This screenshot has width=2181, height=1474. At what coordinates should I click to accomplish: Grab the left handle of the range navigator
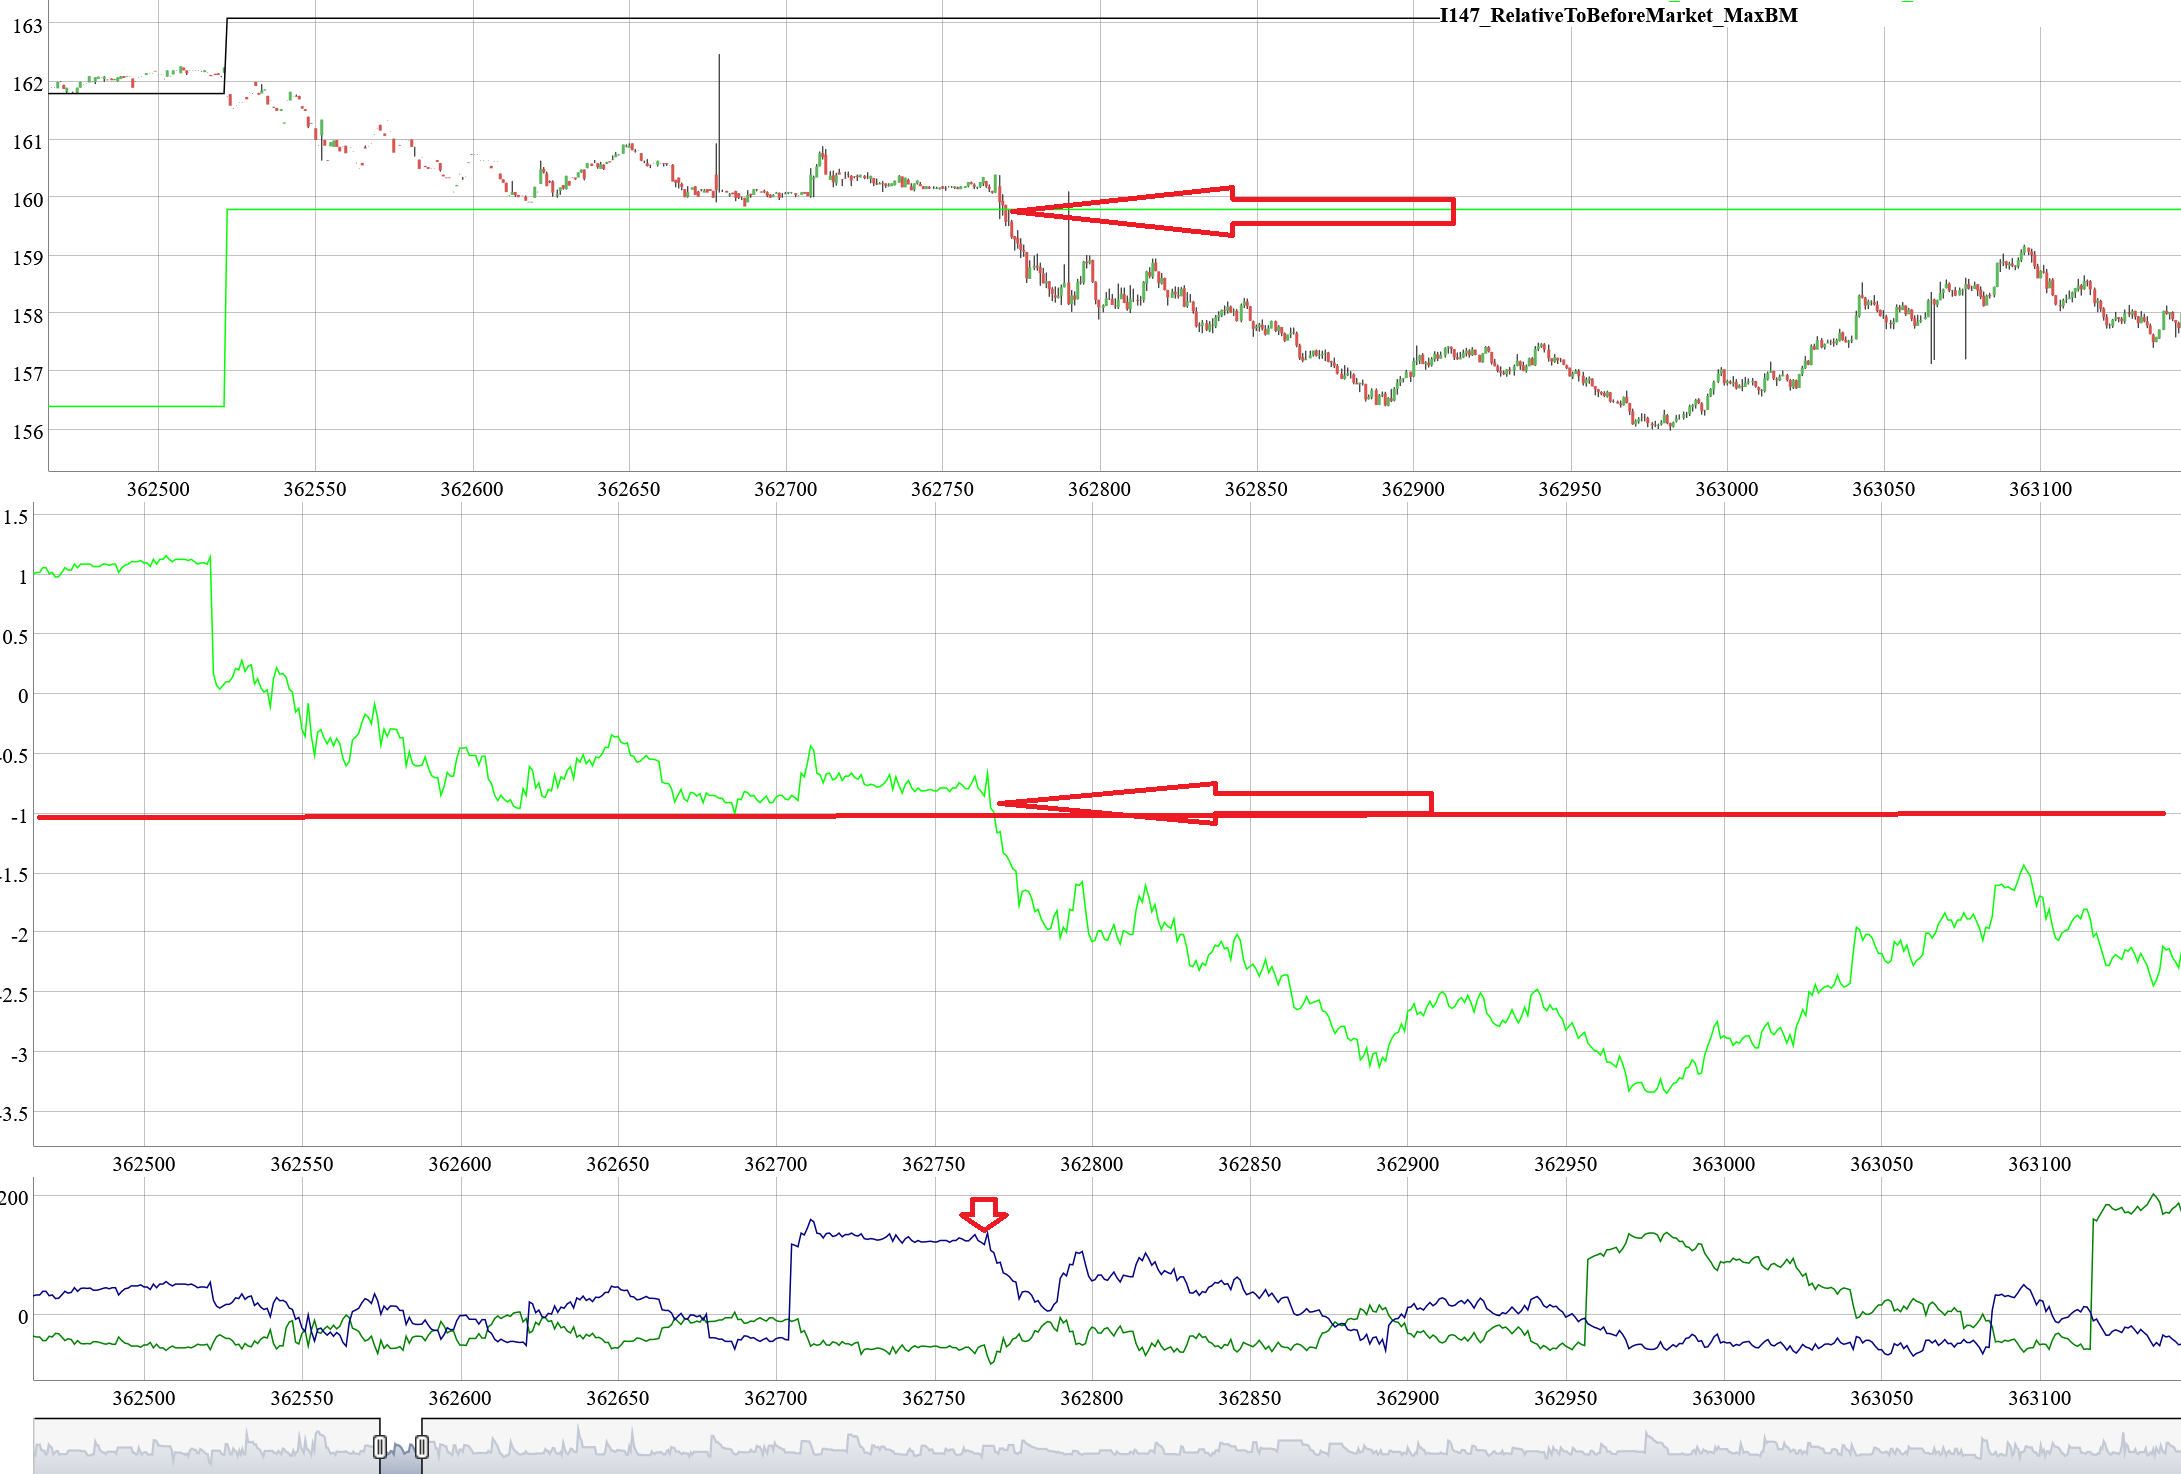coord(380,1446)
